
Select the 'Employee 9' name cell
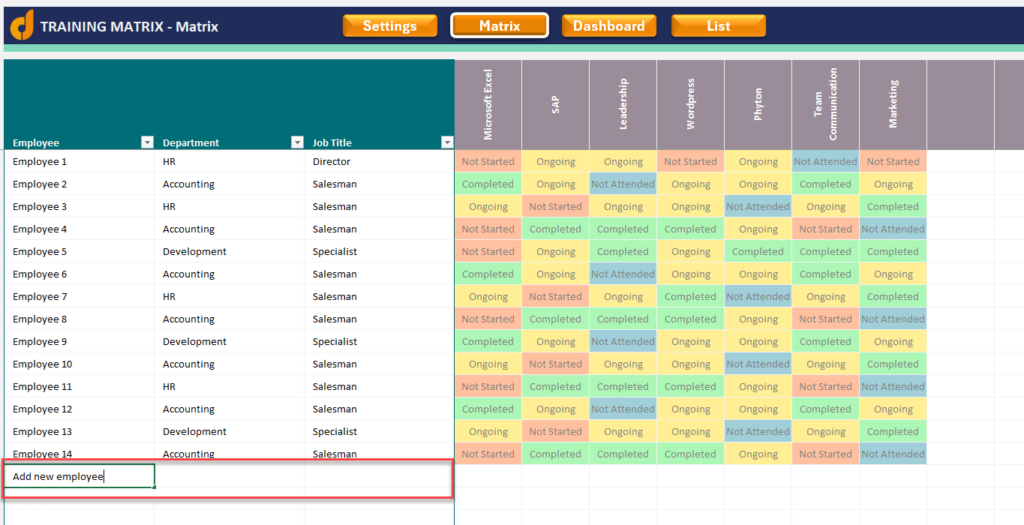click(80, 342)
